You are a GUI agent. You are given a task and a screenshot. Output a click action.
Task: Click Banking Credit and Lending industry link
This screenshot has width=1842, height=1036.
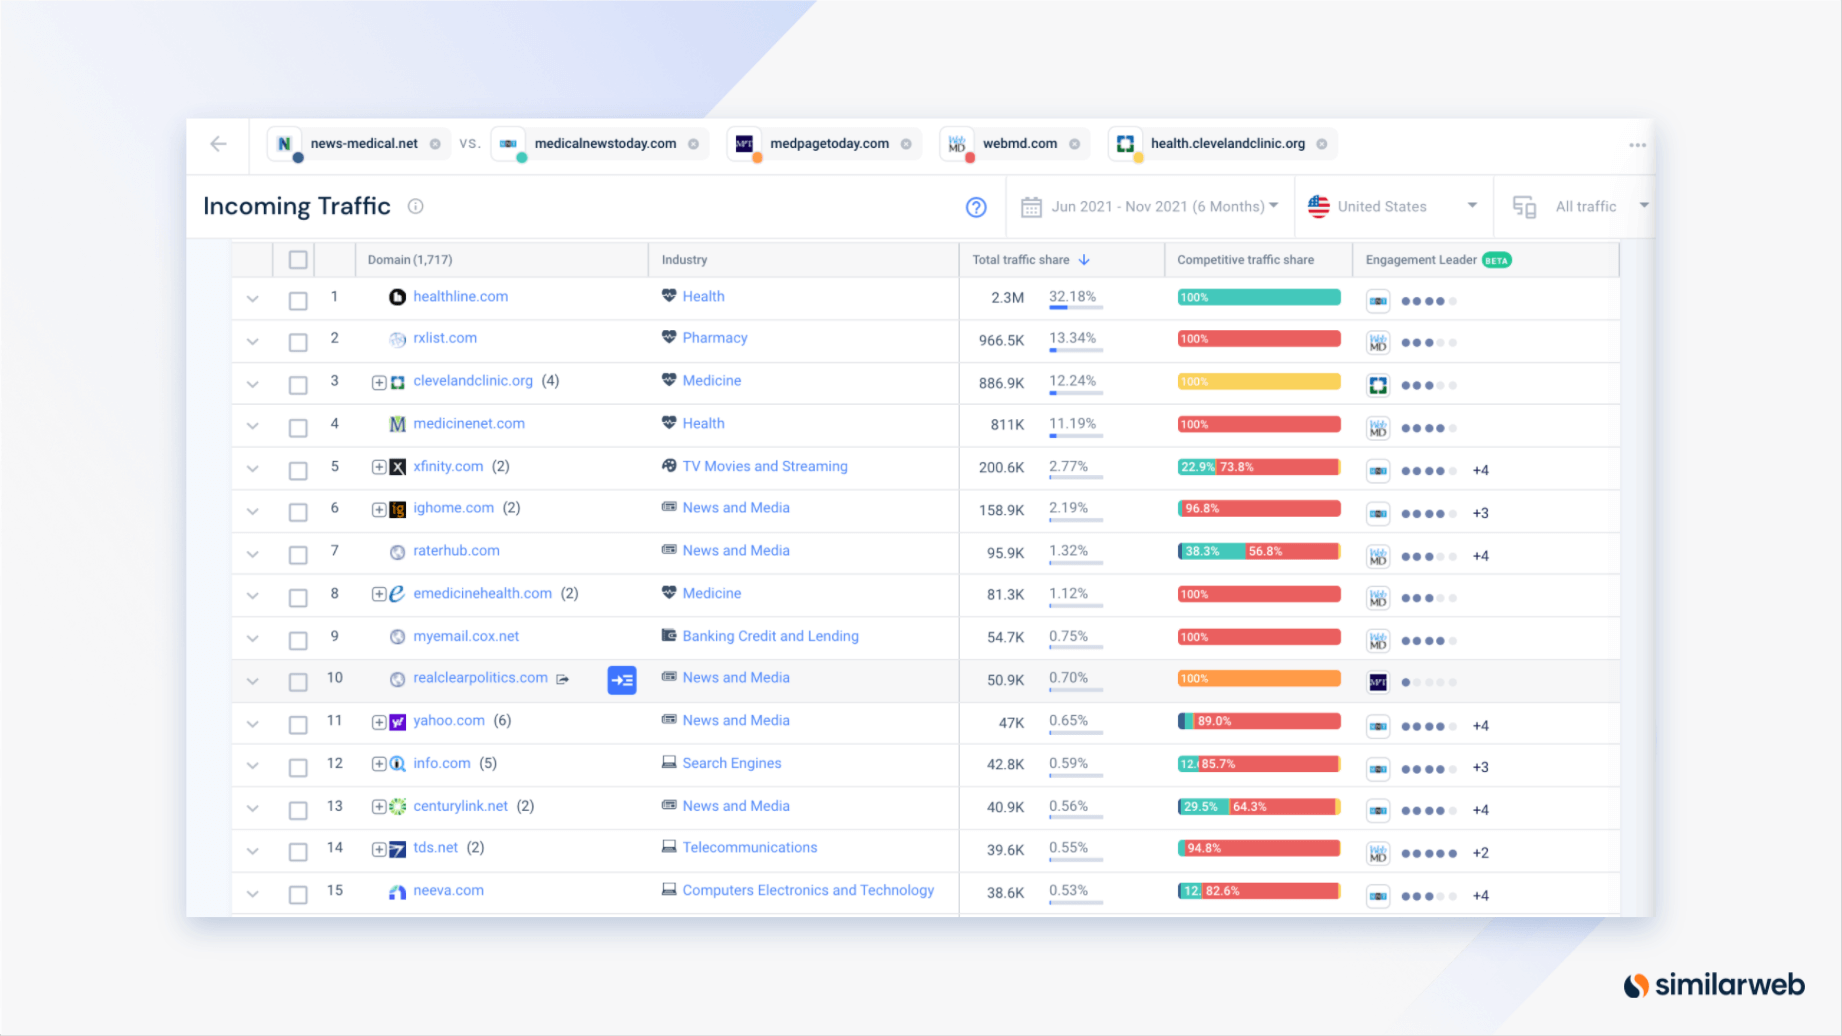coord(771,637)
